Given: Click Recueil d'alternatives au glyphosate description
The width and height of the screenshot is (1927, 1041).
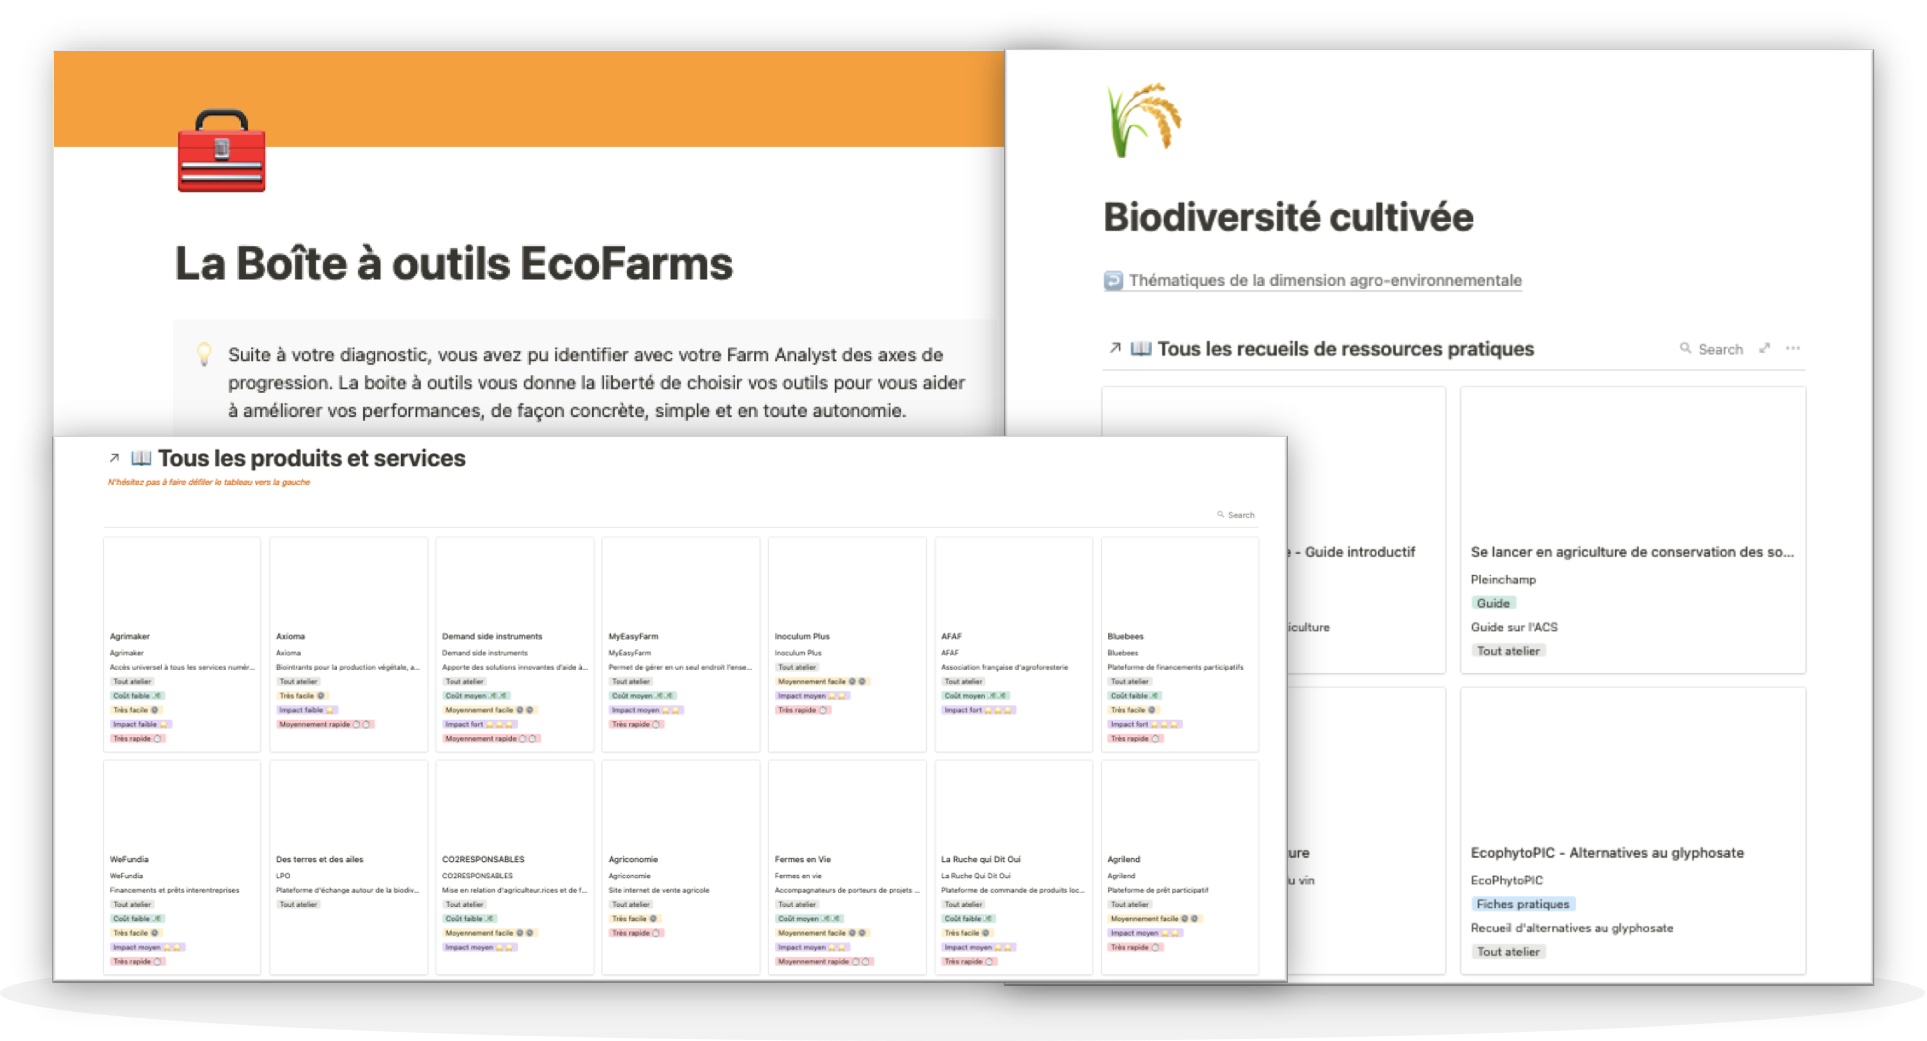Looking at the screenshot, I should [x=1571, y=928].
